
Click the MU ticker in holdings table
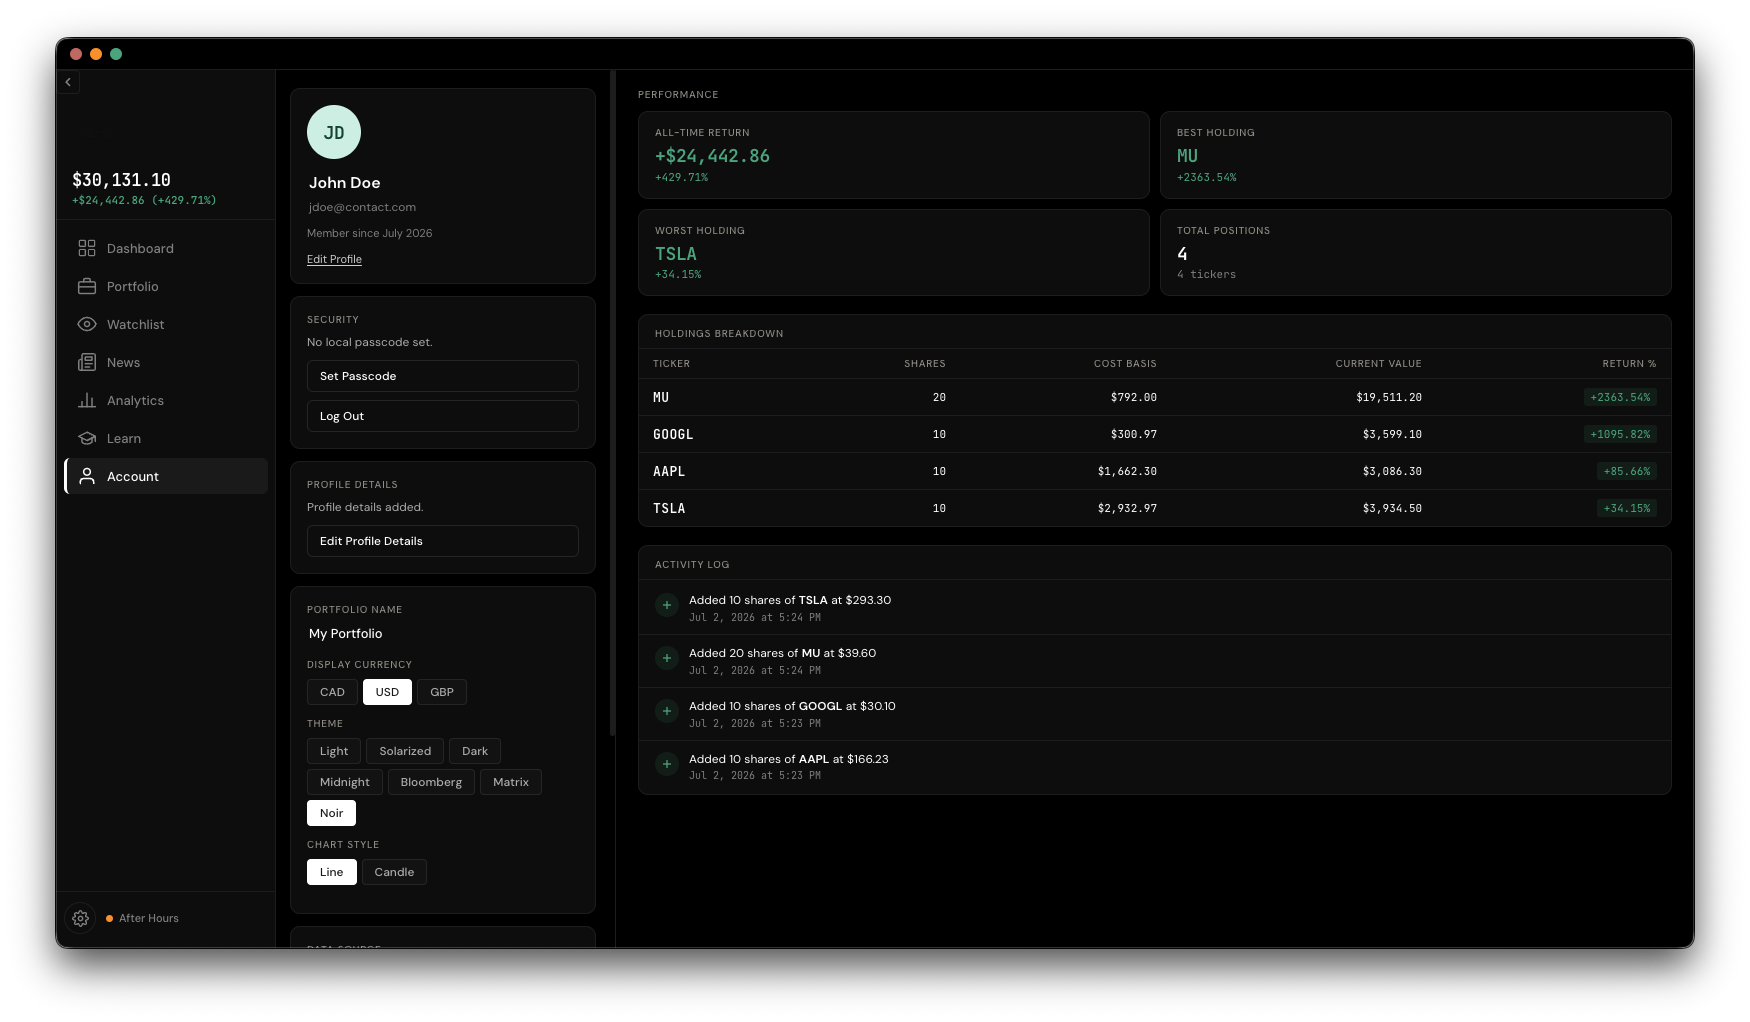(x=661, y=397)
